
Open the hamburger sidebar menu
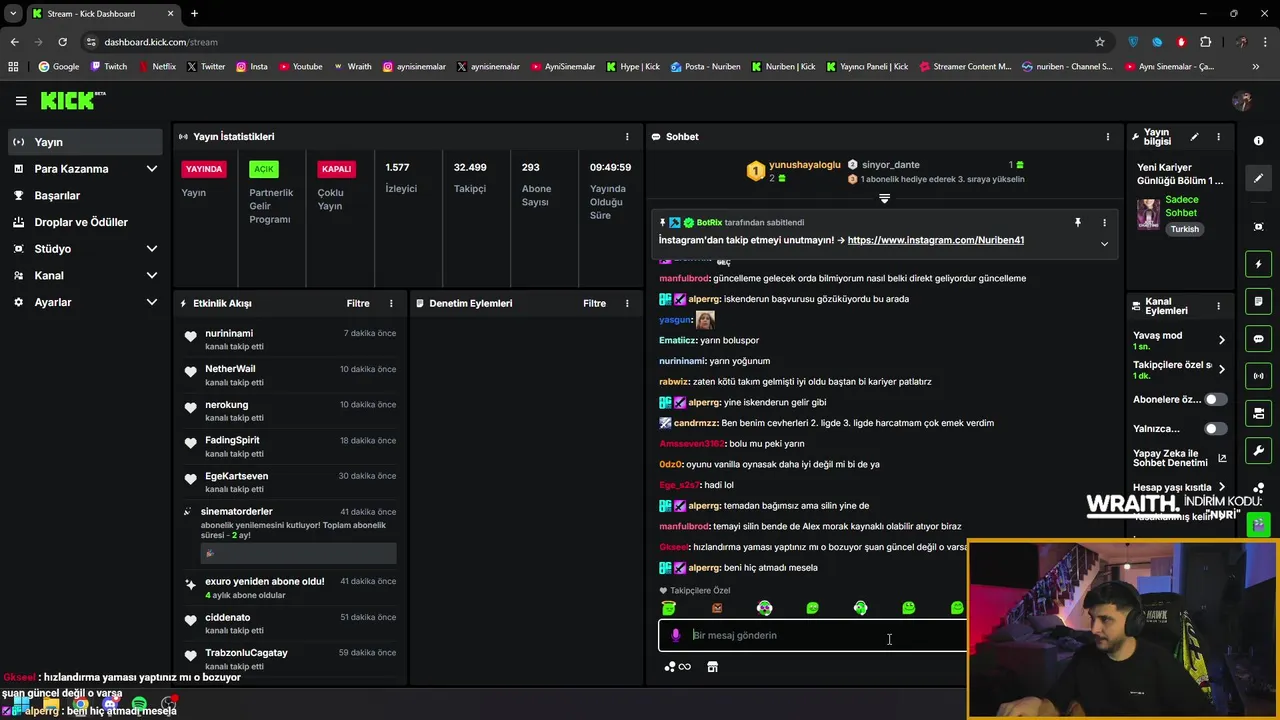coord(21,101)
